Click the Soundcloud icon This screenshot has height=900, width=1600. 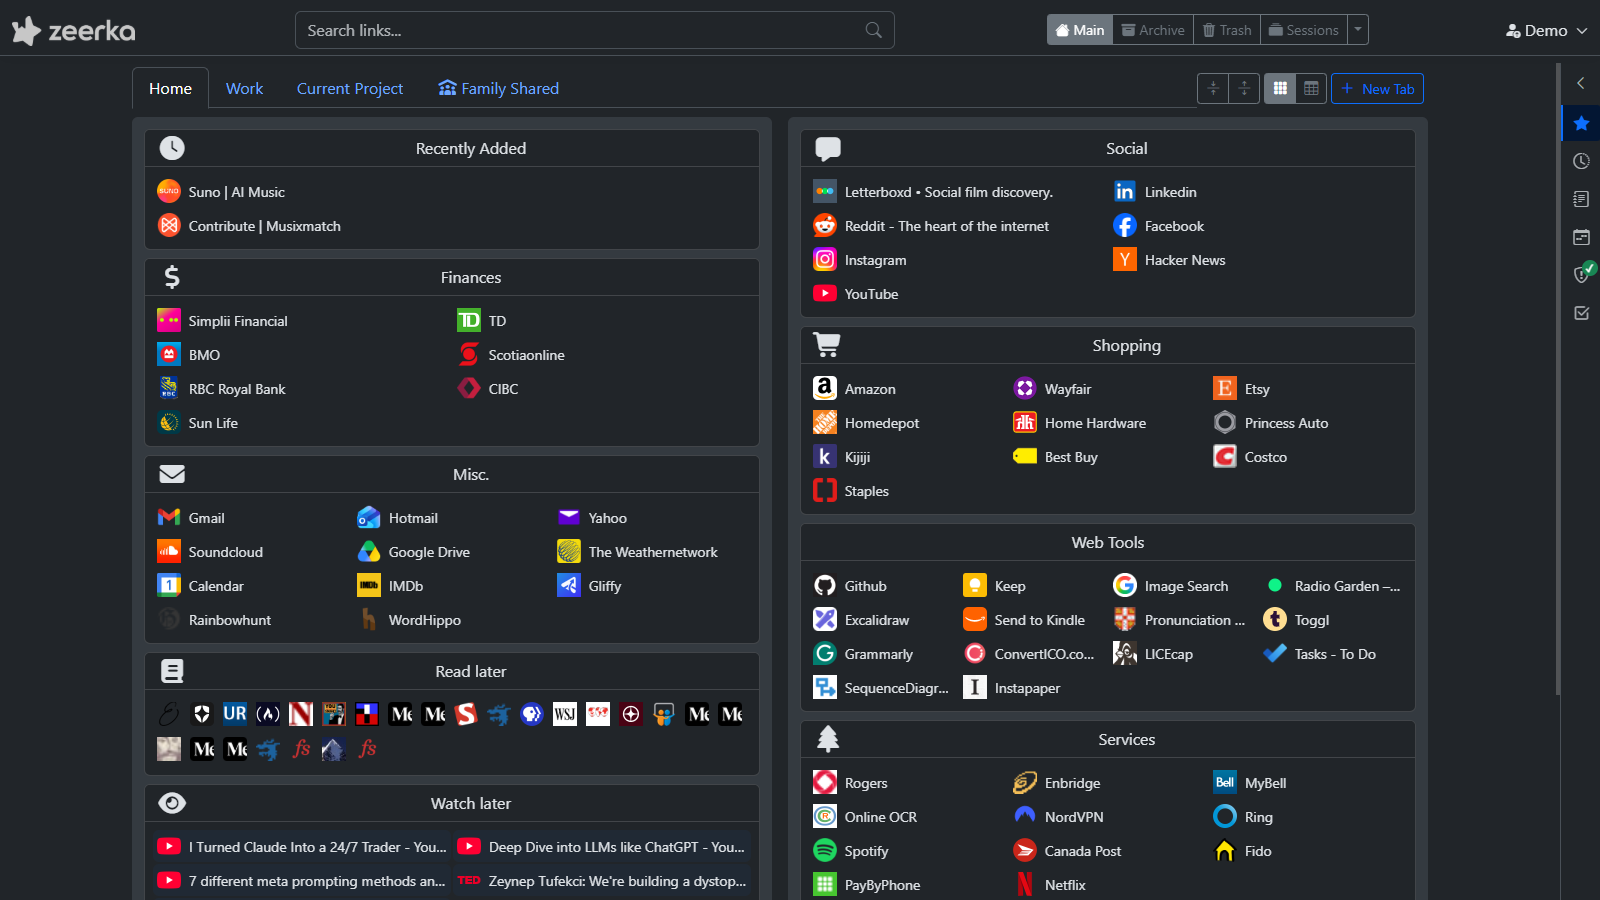(x=169, y=551)
